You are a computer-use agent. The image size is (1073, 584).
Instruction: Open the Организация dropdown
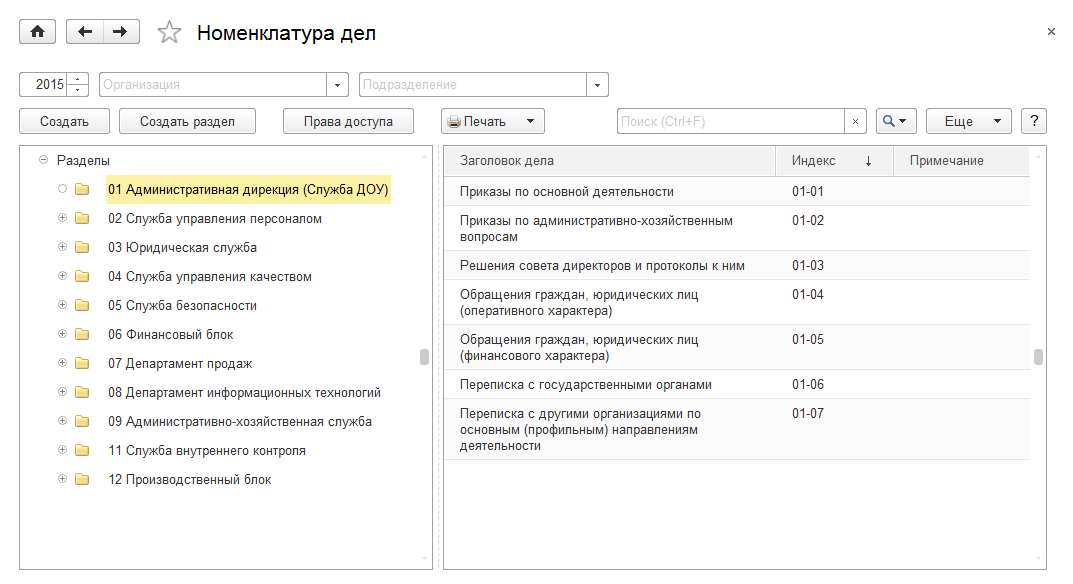pyautogui.click(x=337, y=84)
